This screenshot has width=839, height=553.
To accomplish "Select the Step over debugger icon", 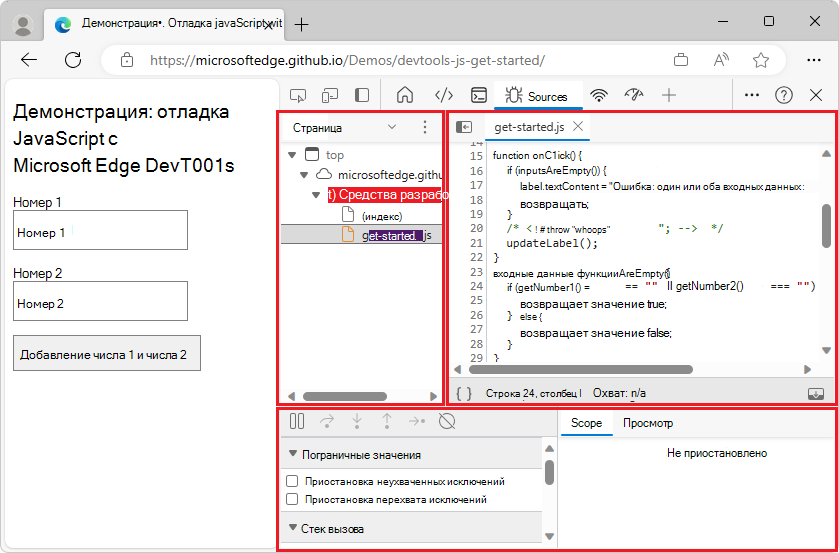I will 326,421.
